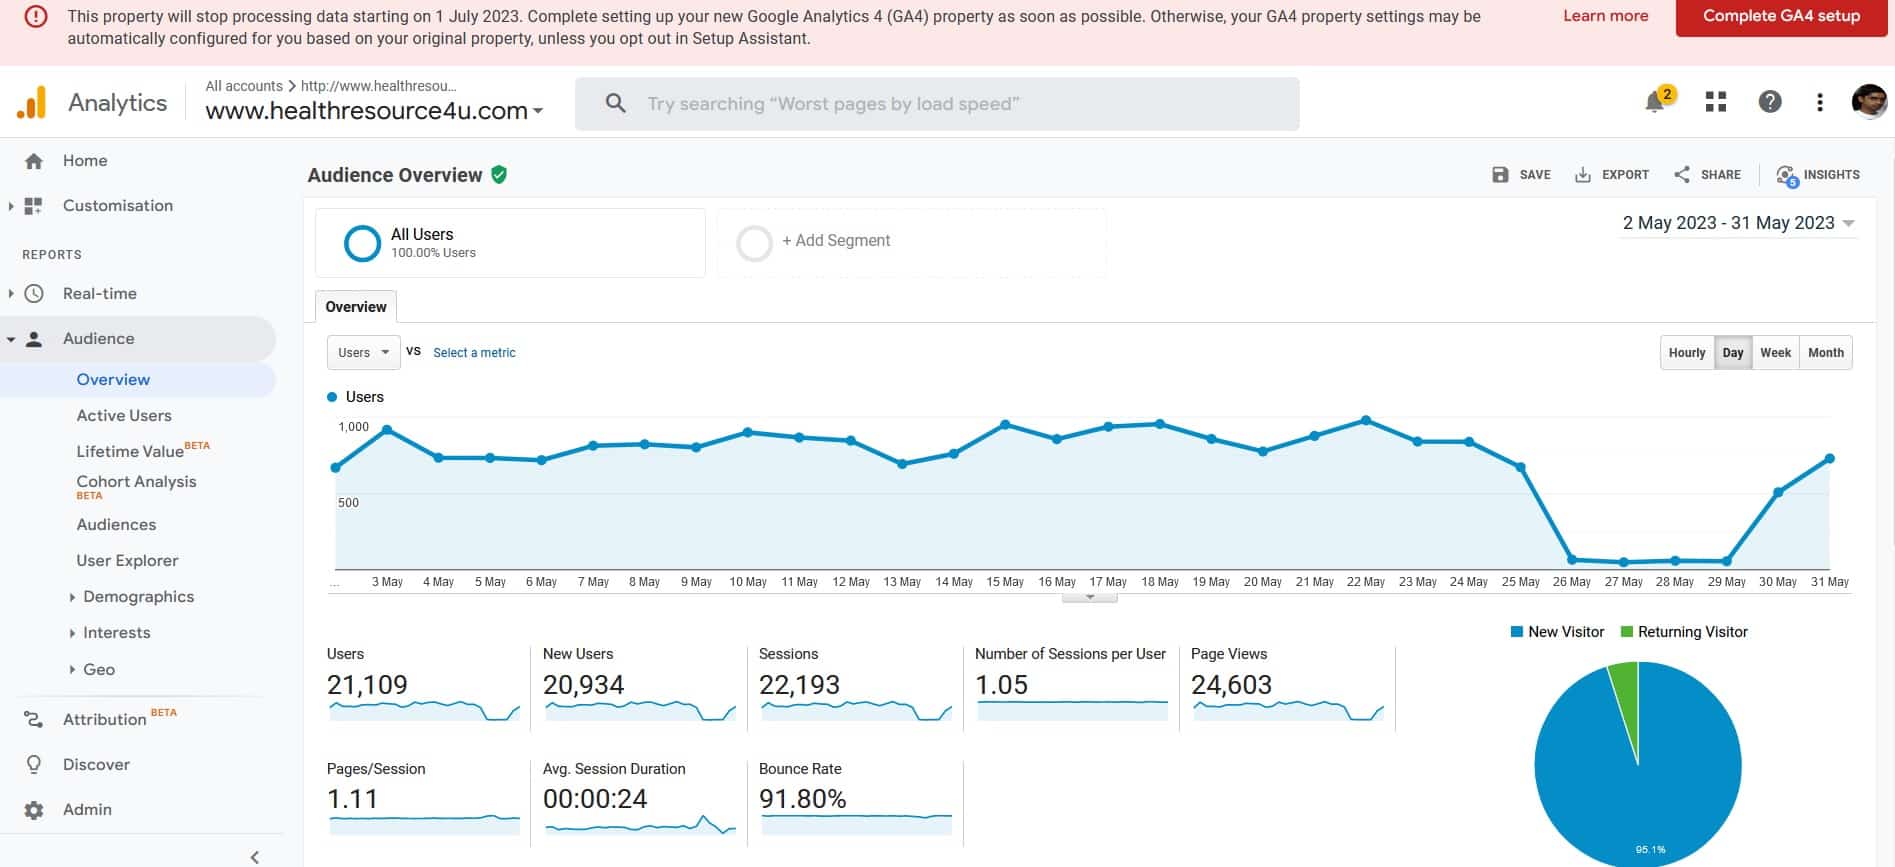Open the help question mark icon
Image resolution: width=1895 pixels, height=867 pixels.
[1770, 101]
